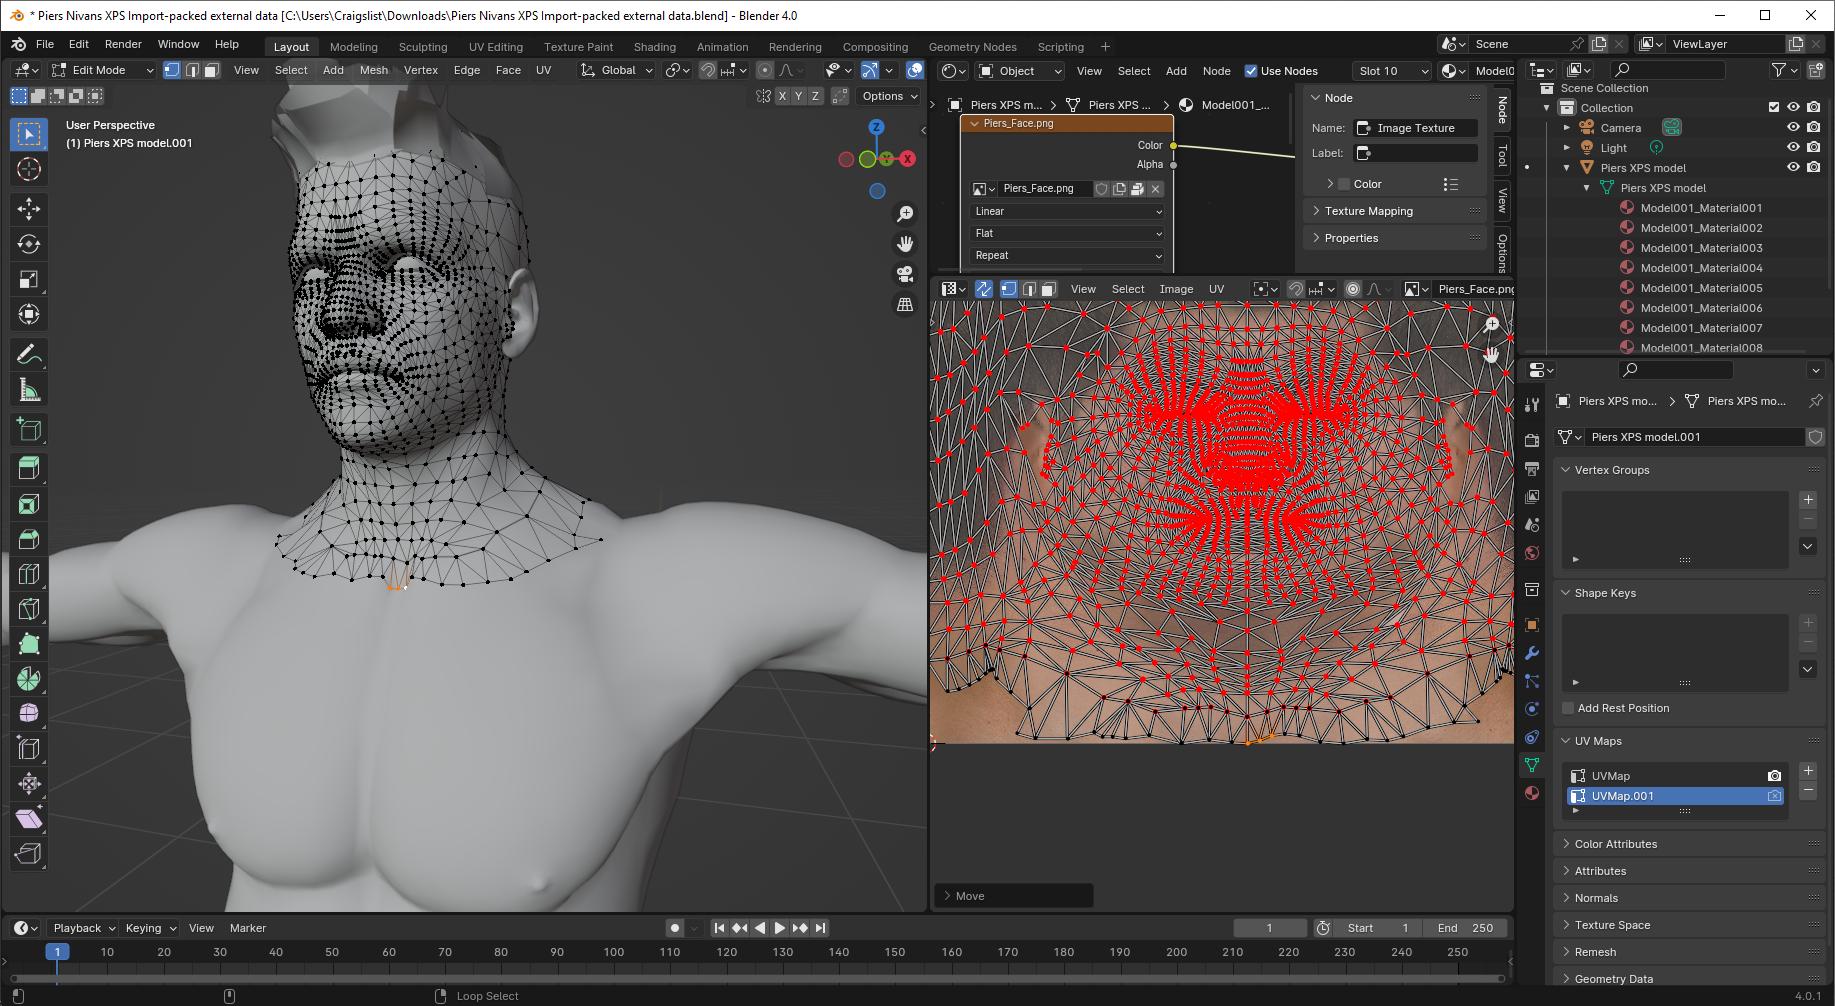The image size is (1835, 1006).
Task: Click the Options button in viewport
Action: point(889,96)
